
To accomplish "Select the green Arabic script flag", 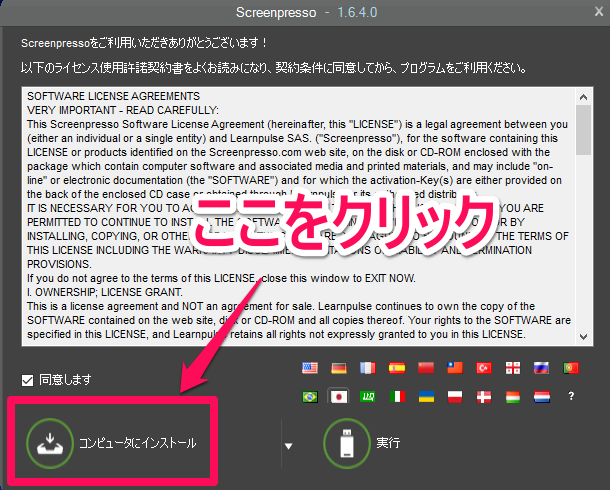I will [x=368, y=397].
